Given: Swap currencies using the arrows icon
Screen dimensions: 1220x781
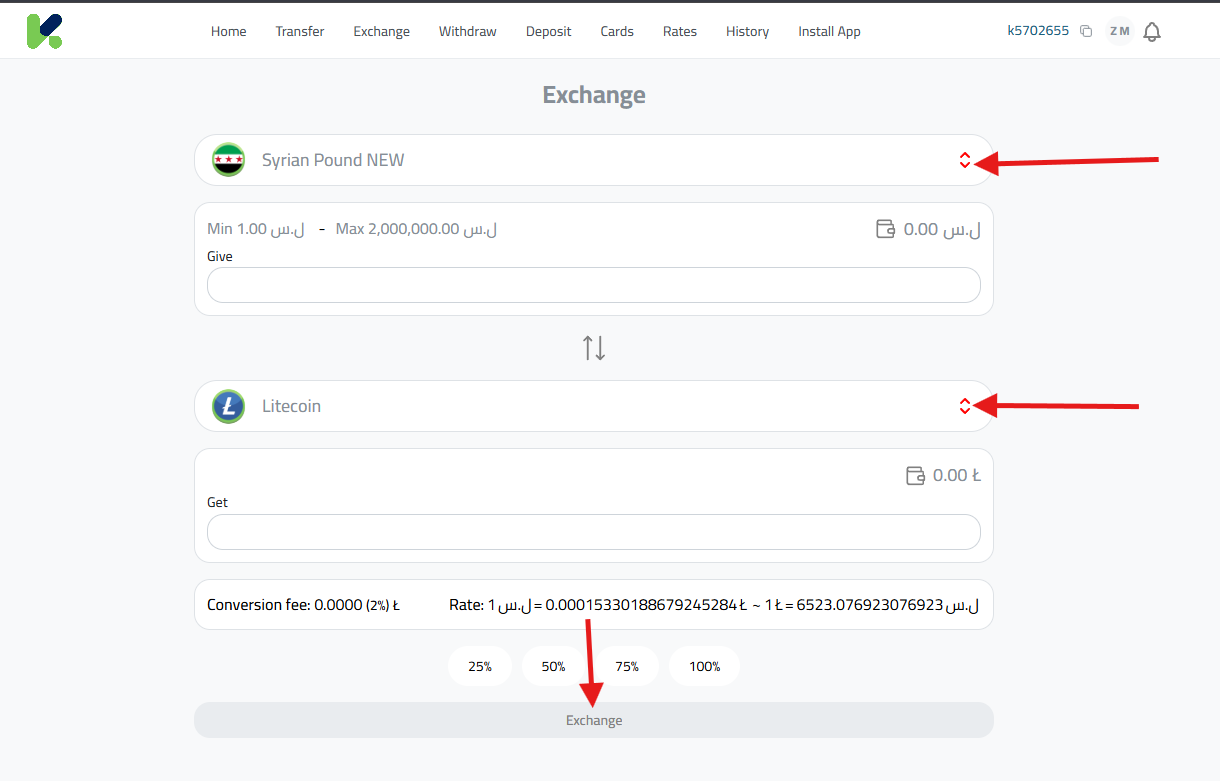Looking at the screenshot, I should click(x=593, y=346).
